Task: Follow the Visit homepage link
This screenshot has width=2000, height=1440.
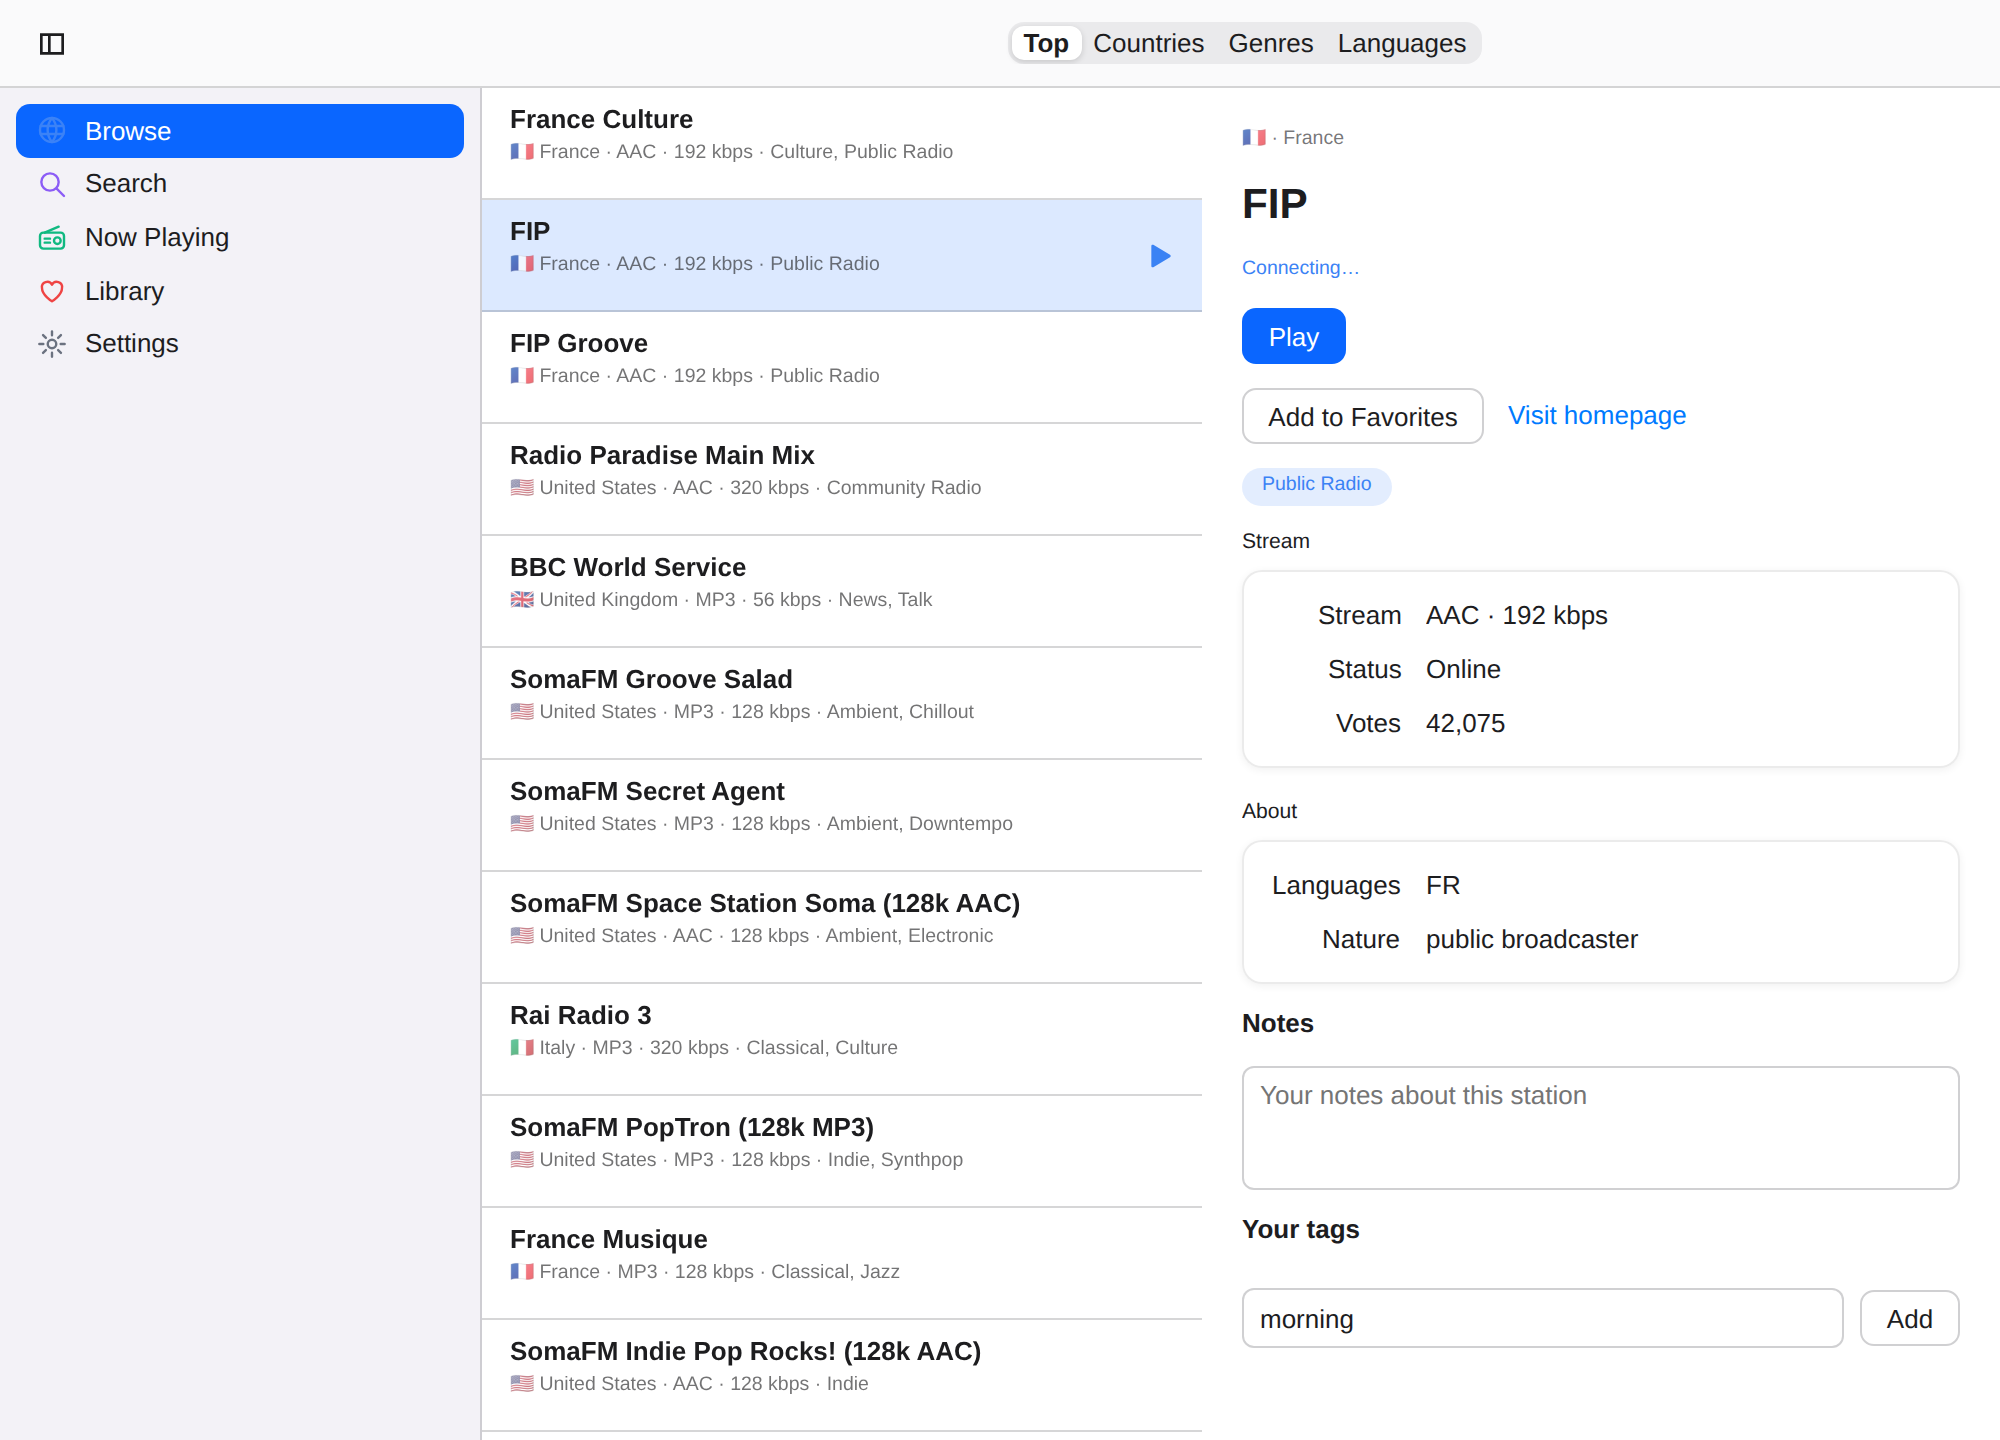Action: coord(1597,415)
